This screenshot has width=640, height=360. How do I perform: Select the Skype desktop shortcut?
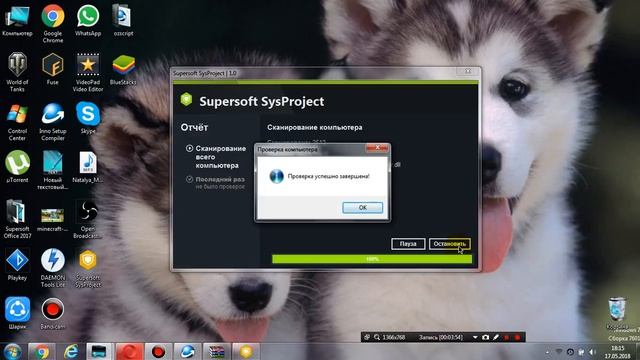point(88,118)
